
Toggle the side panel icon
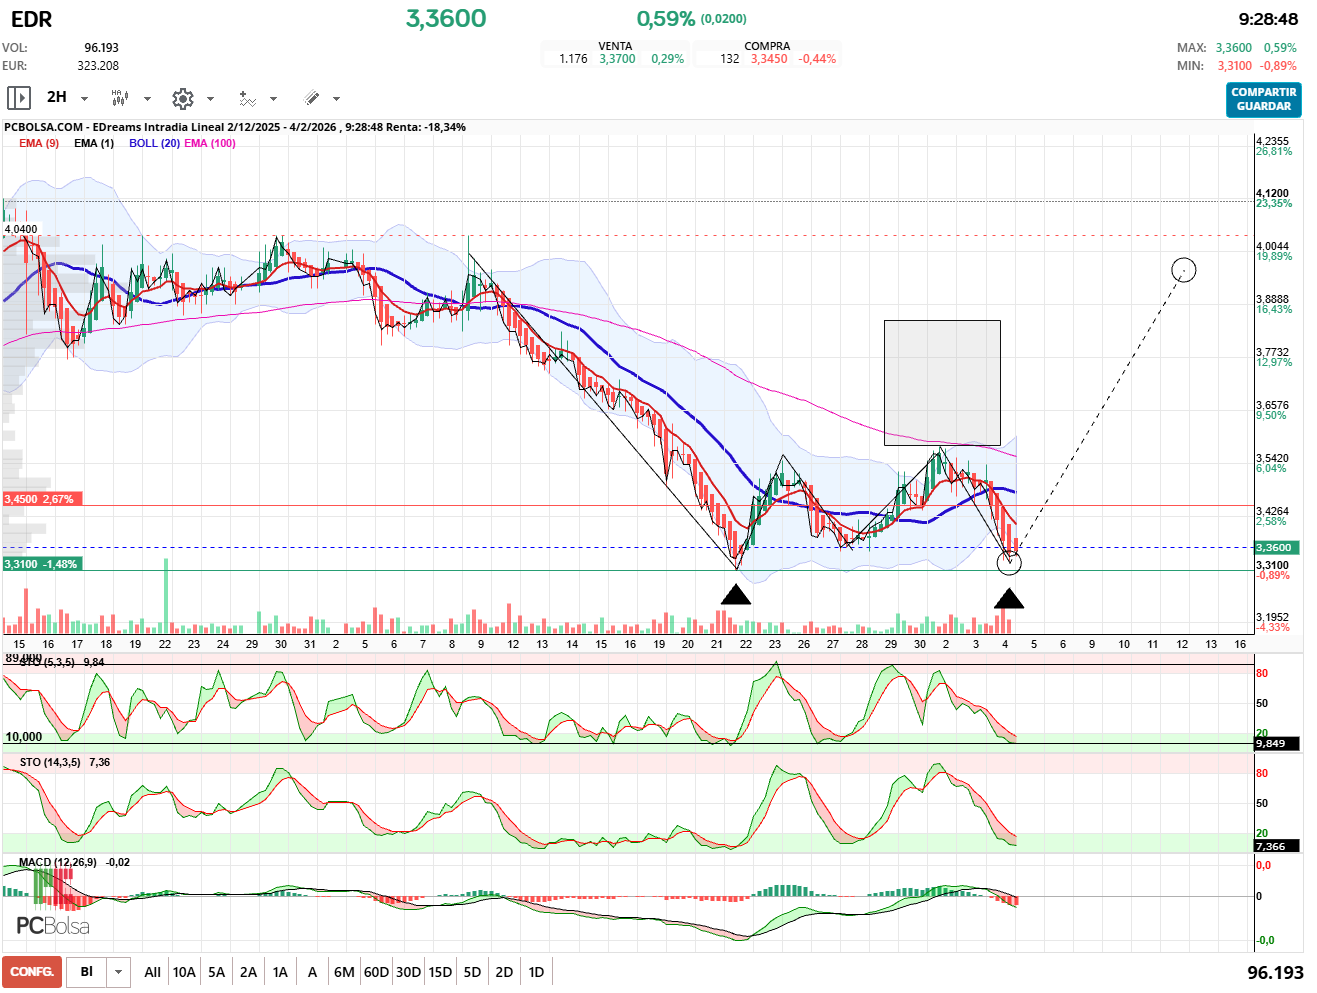pyautogui.click(x=18, y=97)
